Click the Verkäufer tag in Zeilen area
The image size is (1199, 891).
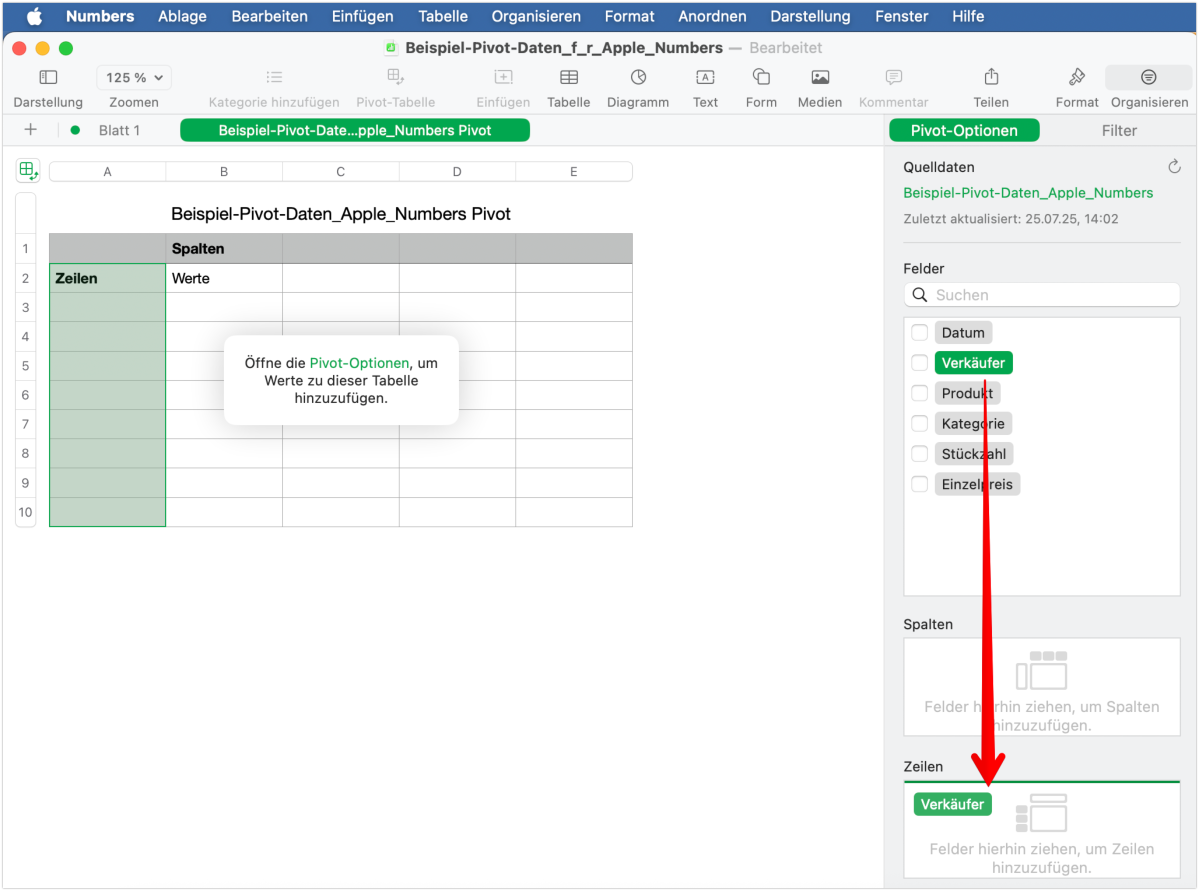[952, 804]
